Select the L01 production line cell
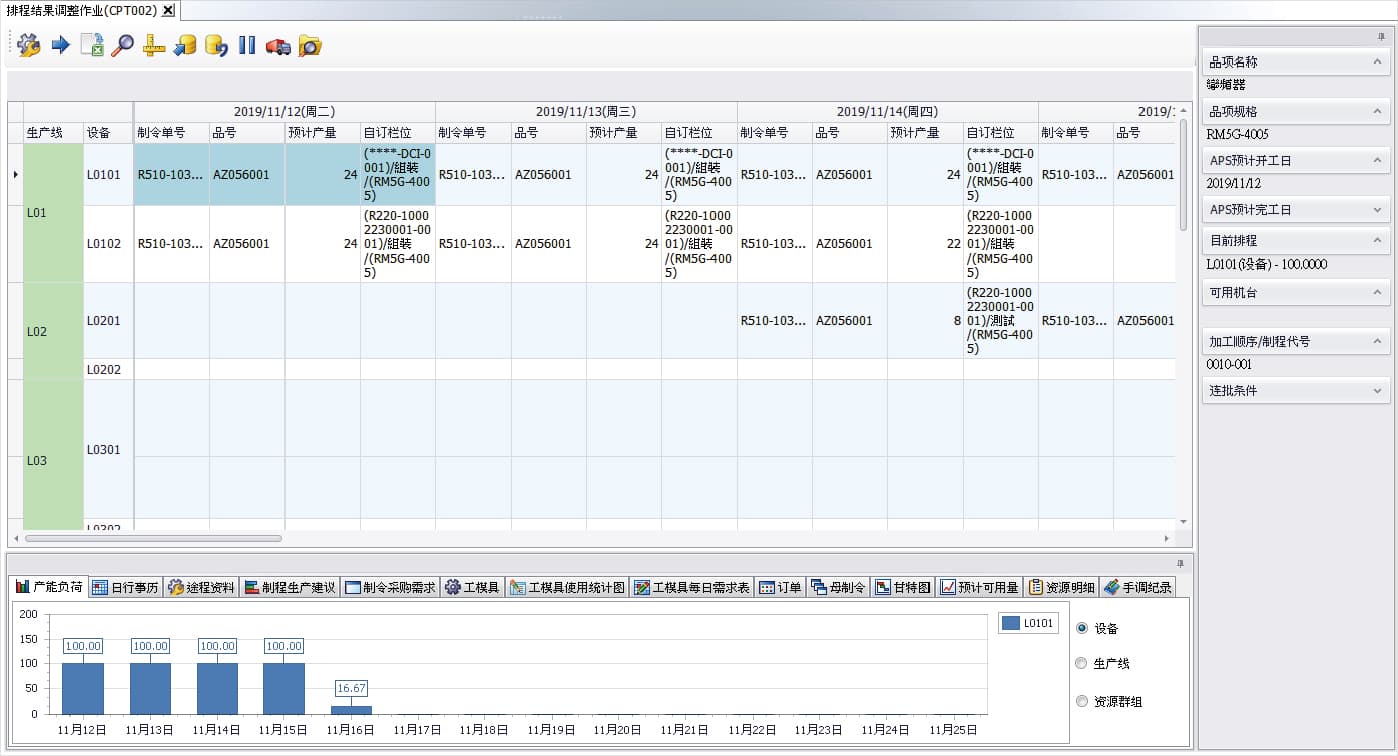The image size is (1398, 756). pos(53,213)
